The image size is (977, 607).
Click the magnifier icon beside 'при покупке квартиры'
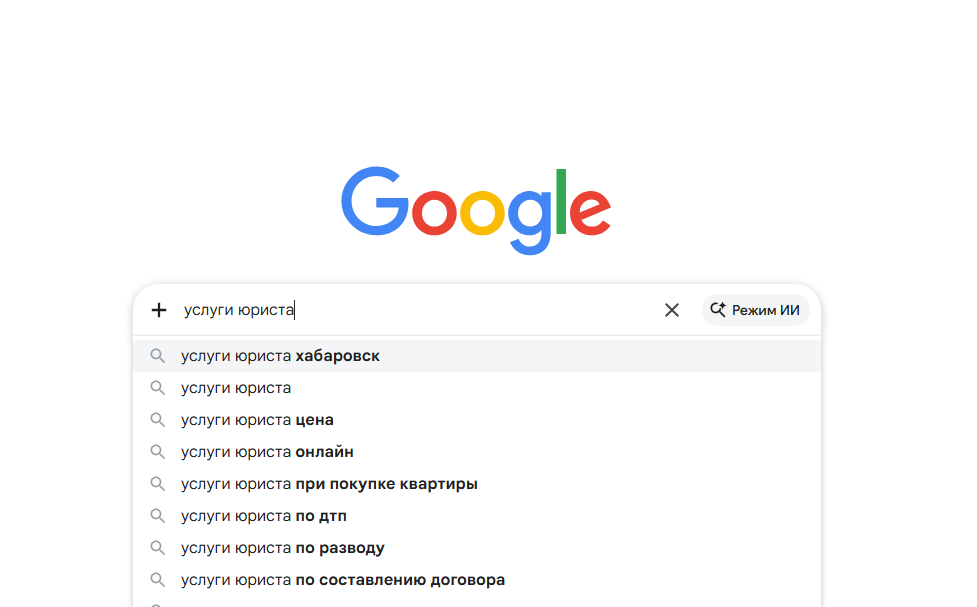(158, 484)
